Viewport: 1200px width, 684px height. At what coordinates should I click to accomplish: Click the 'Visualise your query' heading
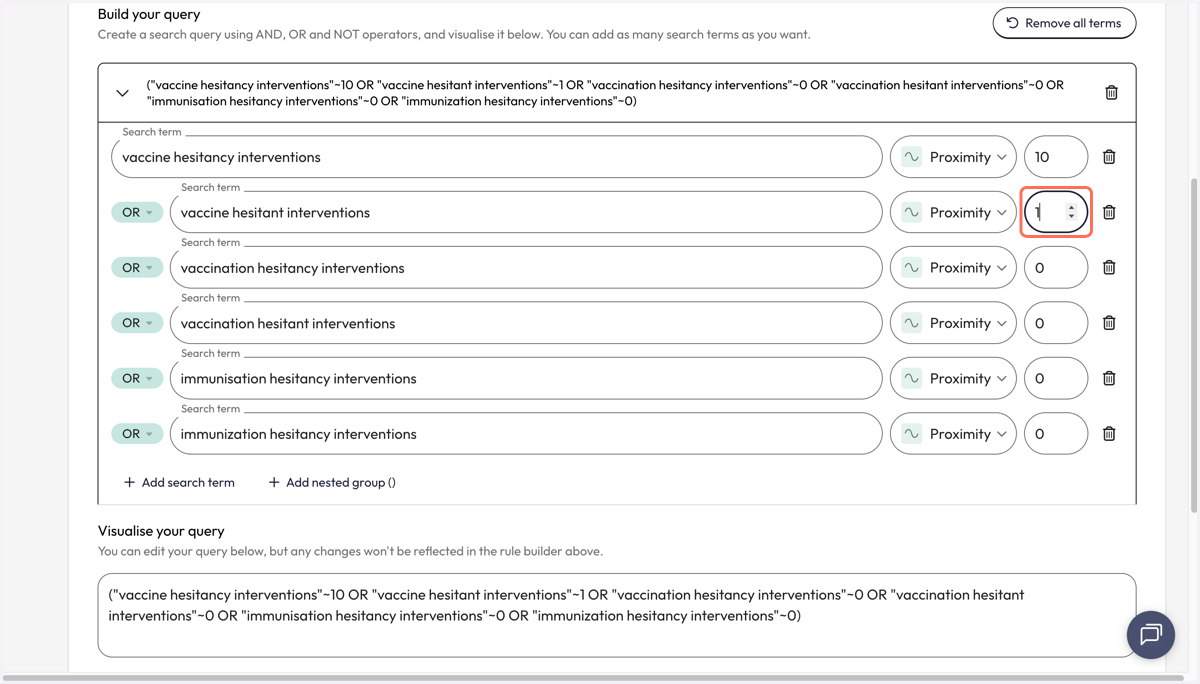point(161,531)
